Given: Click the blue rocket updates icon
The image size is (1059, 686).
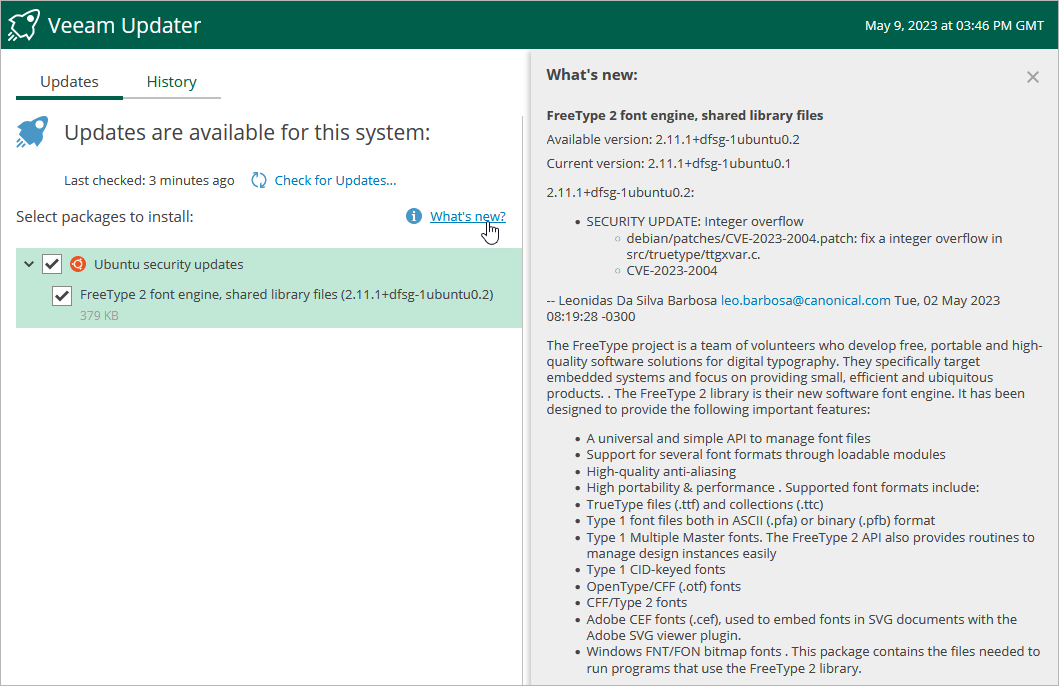Looking at the screenshot, I should click(32, 132).
